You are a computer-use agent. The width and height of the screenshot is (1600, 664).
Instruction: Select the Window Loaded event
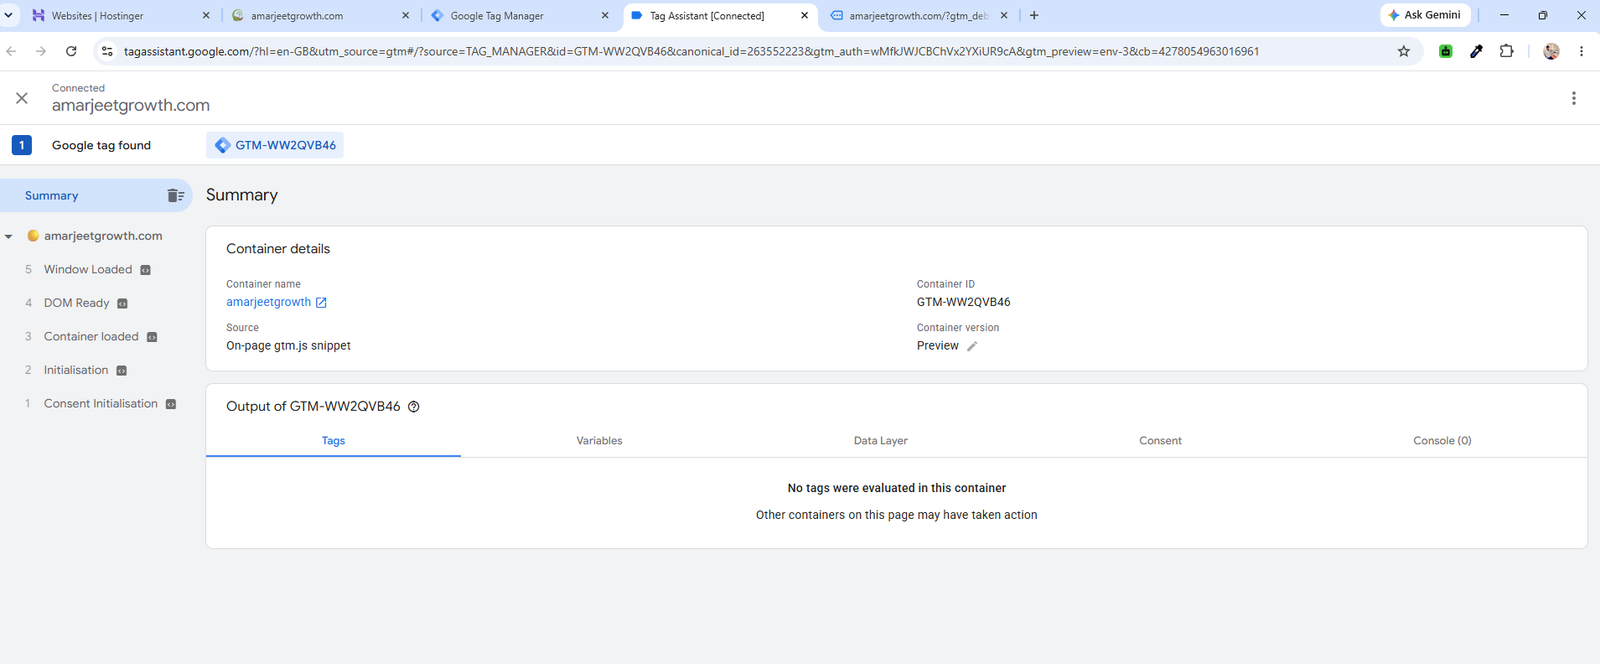(88, 270)
